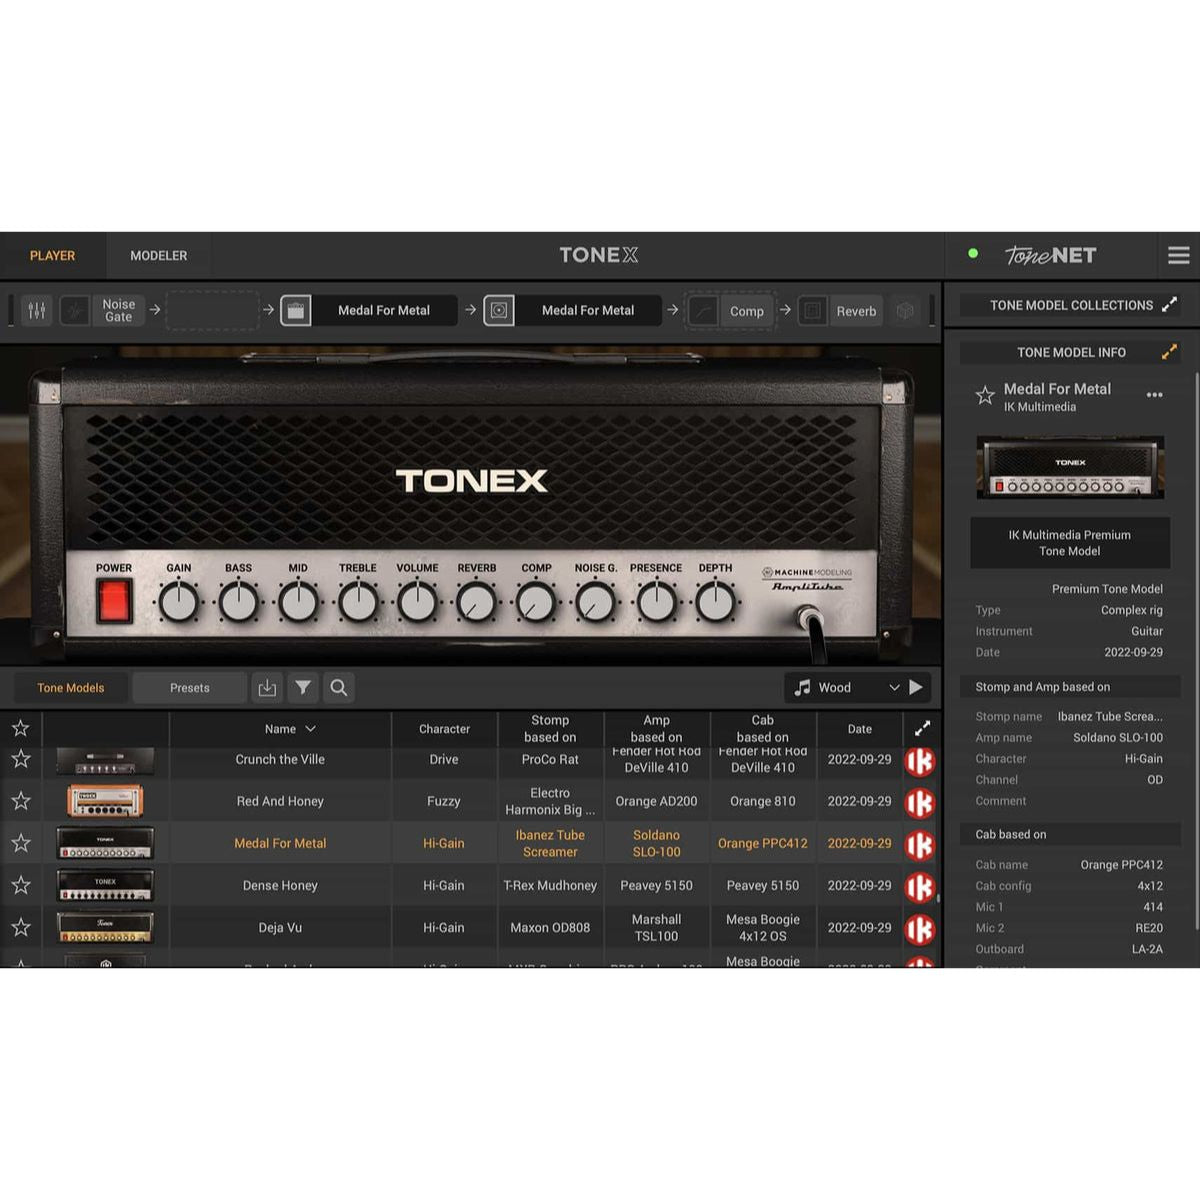This screenshot has height=1200, width=1200.
Task: Click the Comp block
Action: [747, 311]
